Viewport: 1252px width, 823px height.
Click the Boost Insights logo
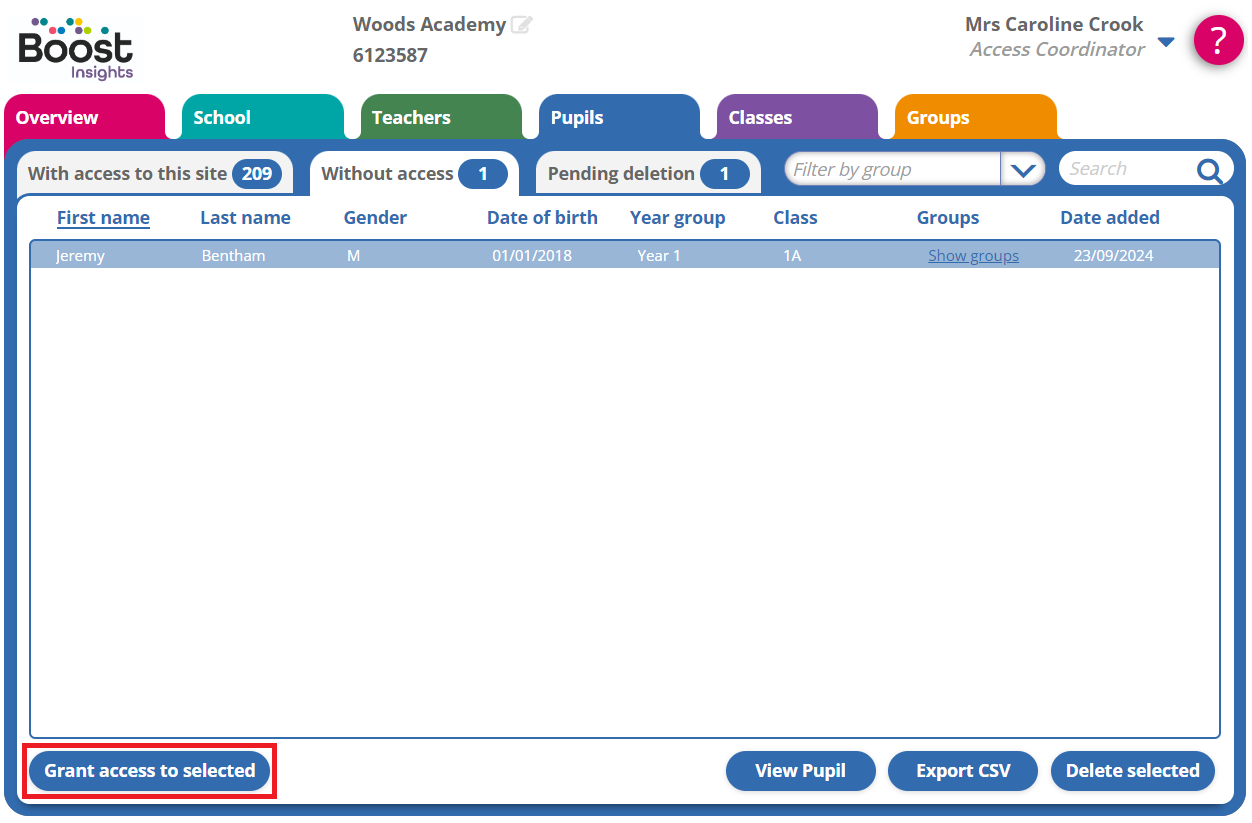(x=75, y=48)
